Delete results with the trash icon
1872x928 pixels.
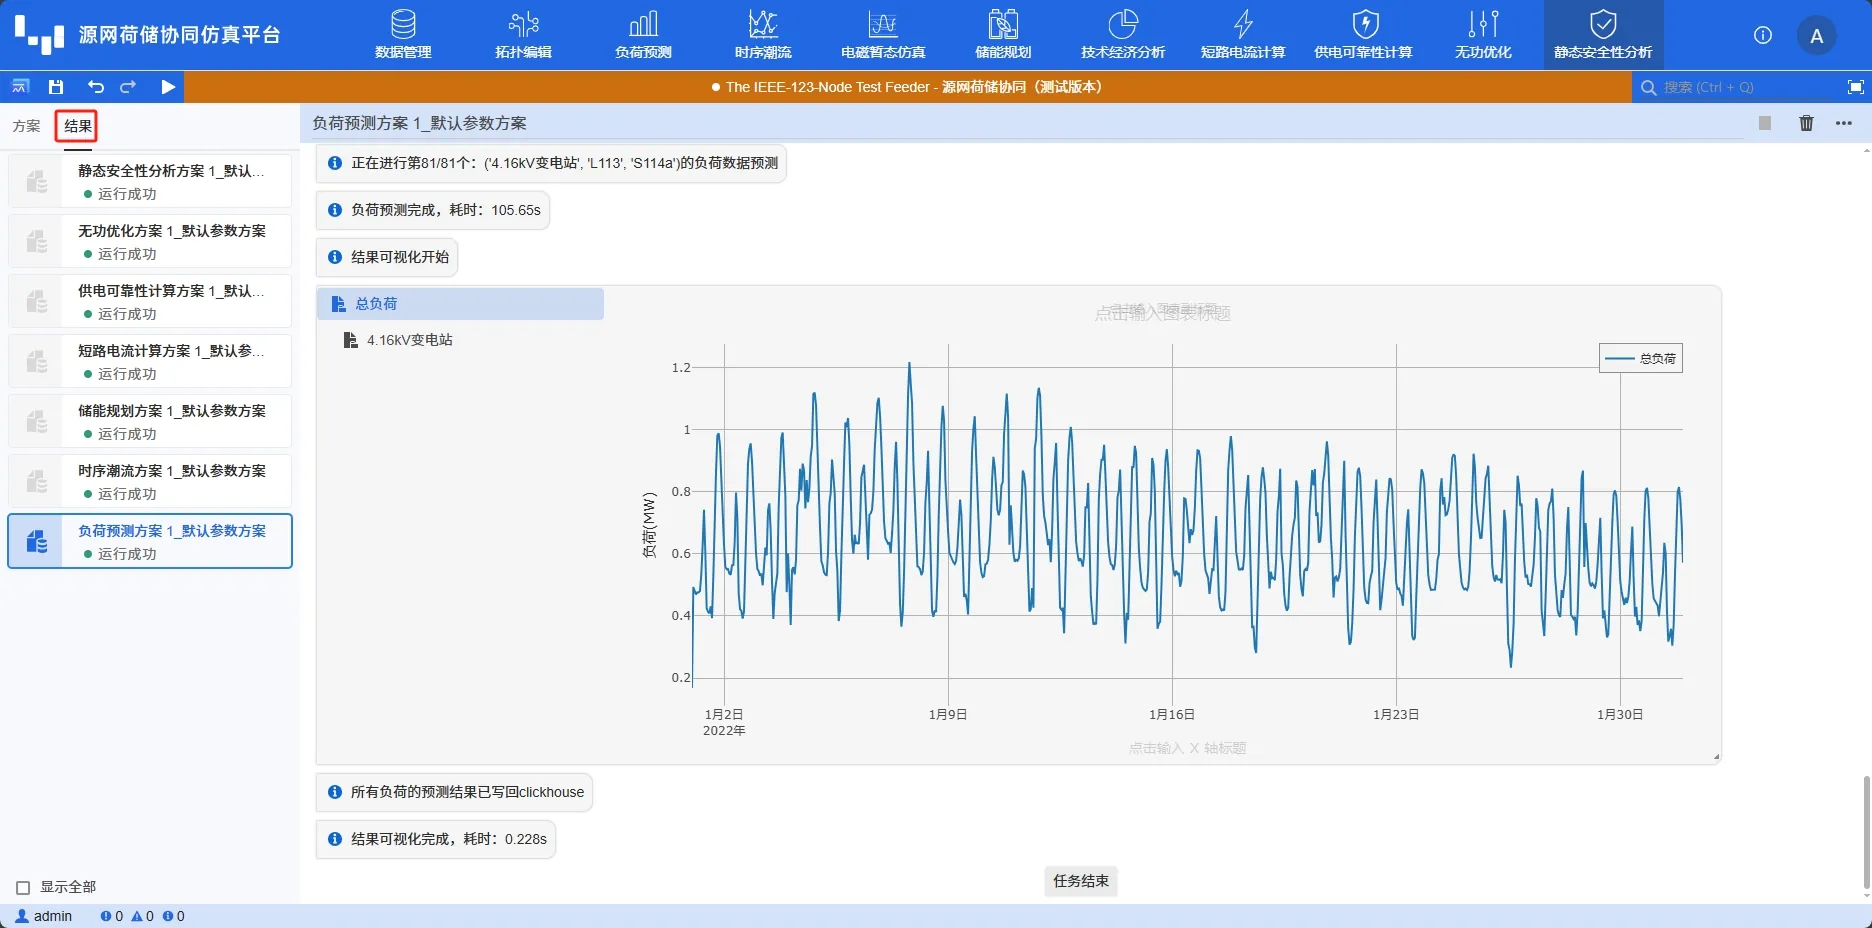(x=1806, y=123)
